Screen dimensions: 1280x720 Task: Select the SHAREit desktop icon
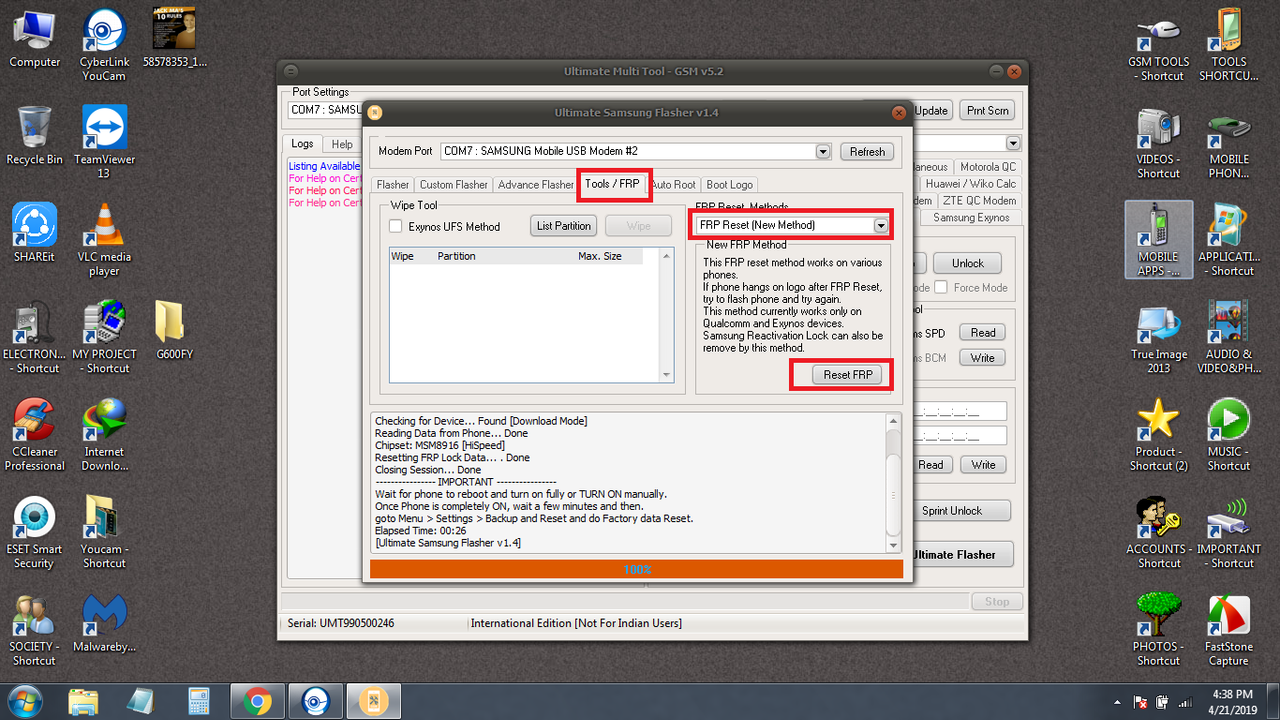(x=35, y=232)
